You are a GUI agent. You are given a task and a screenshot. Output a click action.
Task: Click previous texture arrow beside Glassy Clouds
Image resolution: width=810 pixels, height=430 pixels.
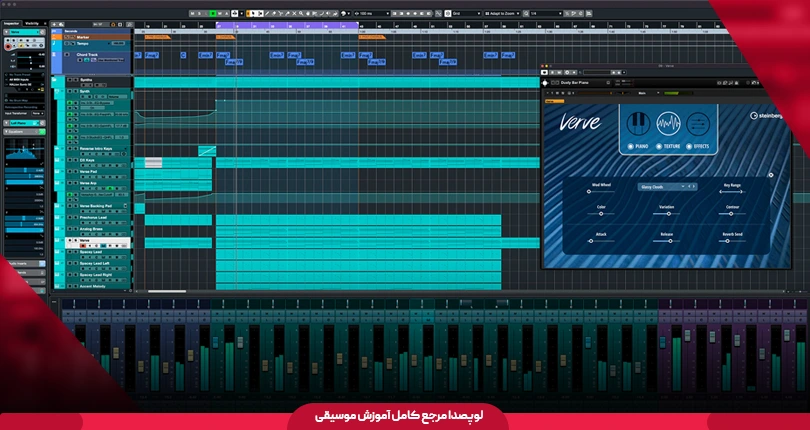click(x=689, y=187)
